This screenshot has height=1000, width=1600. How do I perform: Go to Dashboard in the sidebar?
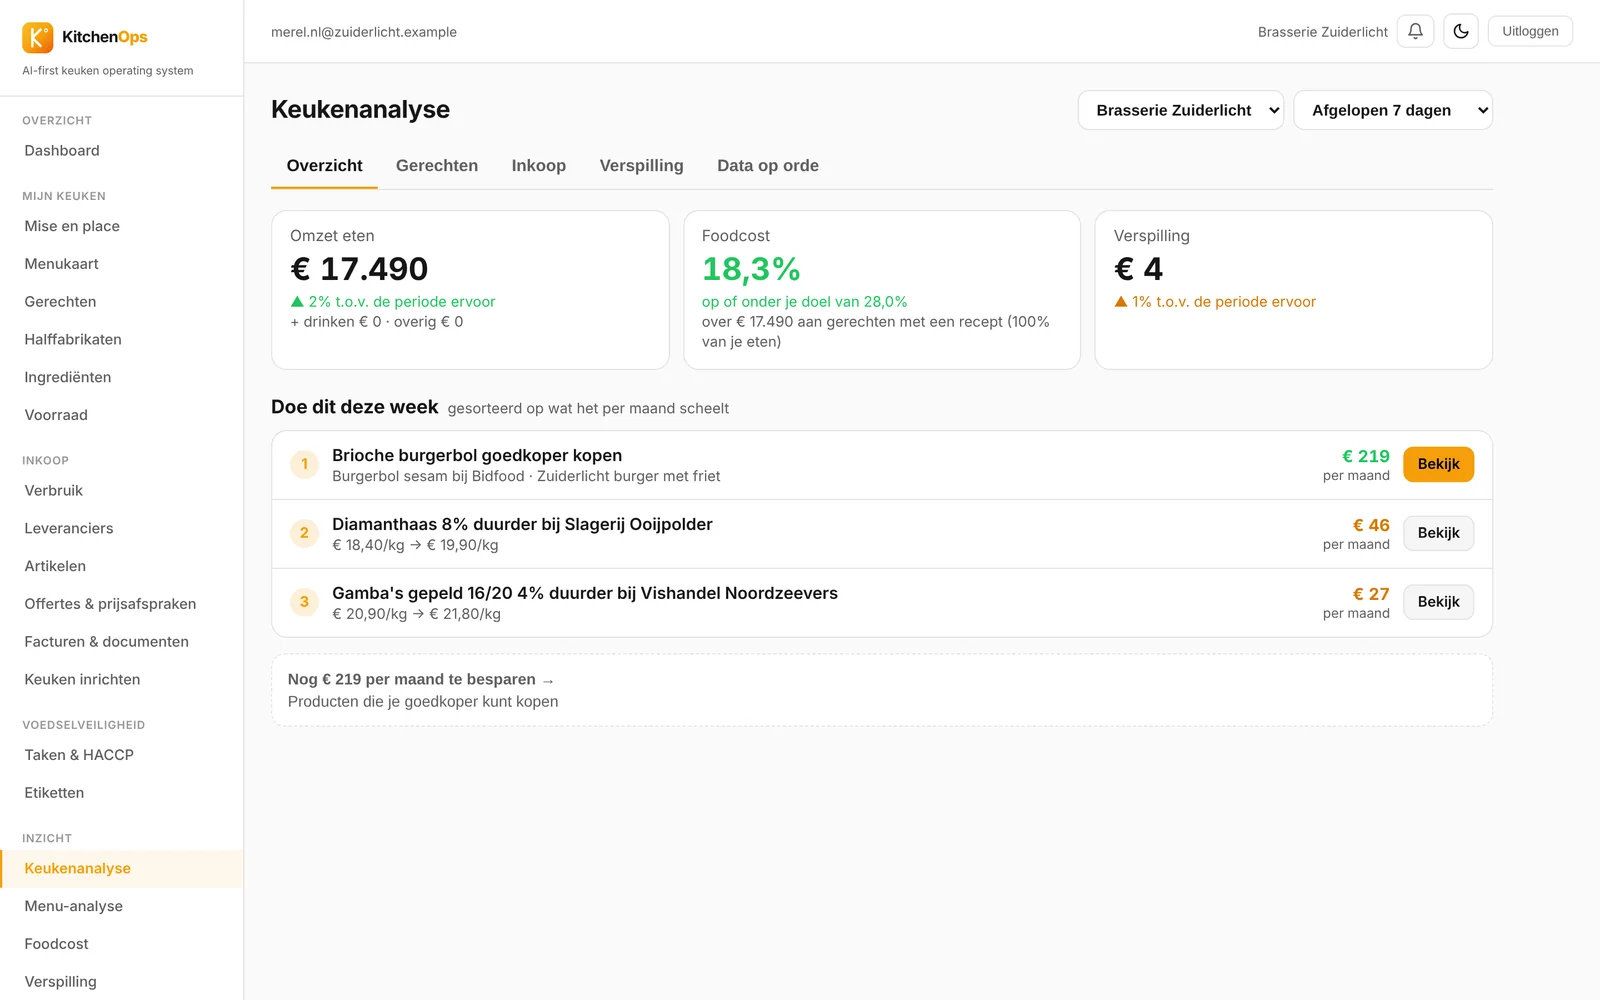pyautogui.click(x=121, y=151)
